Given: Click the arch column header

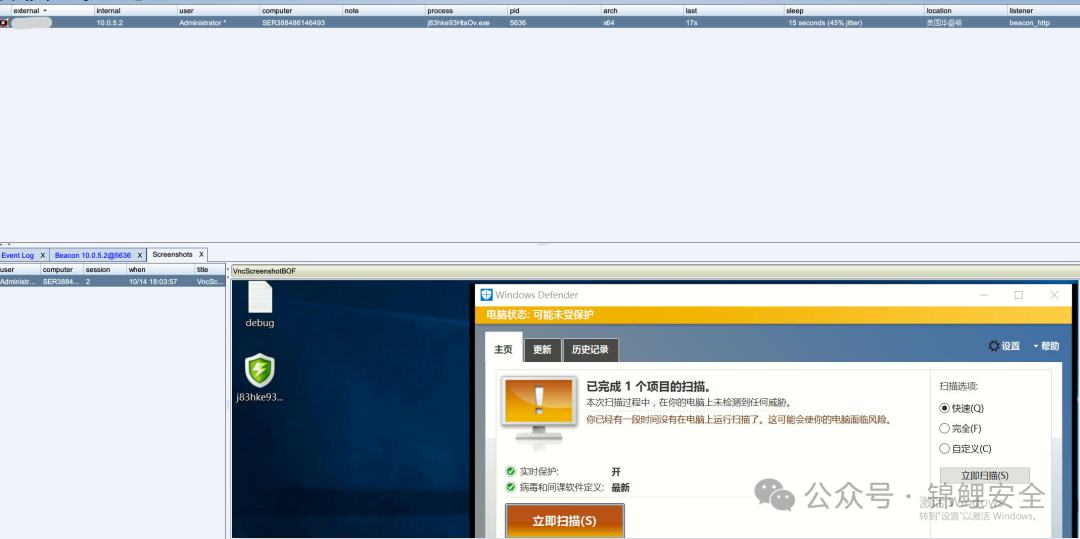Looking at the screenshot, I should click(642, 11).
